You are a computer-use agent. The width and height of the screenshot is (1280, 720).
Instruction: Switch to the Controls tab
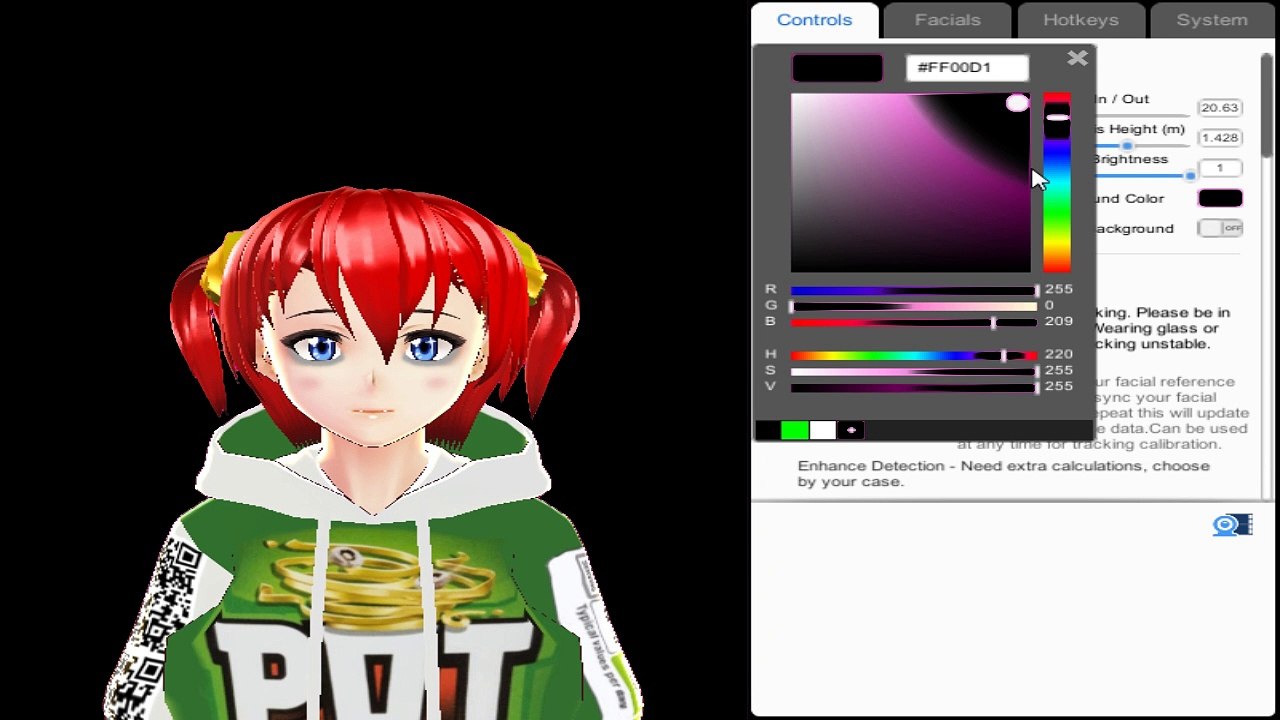[x=815, y=20]
